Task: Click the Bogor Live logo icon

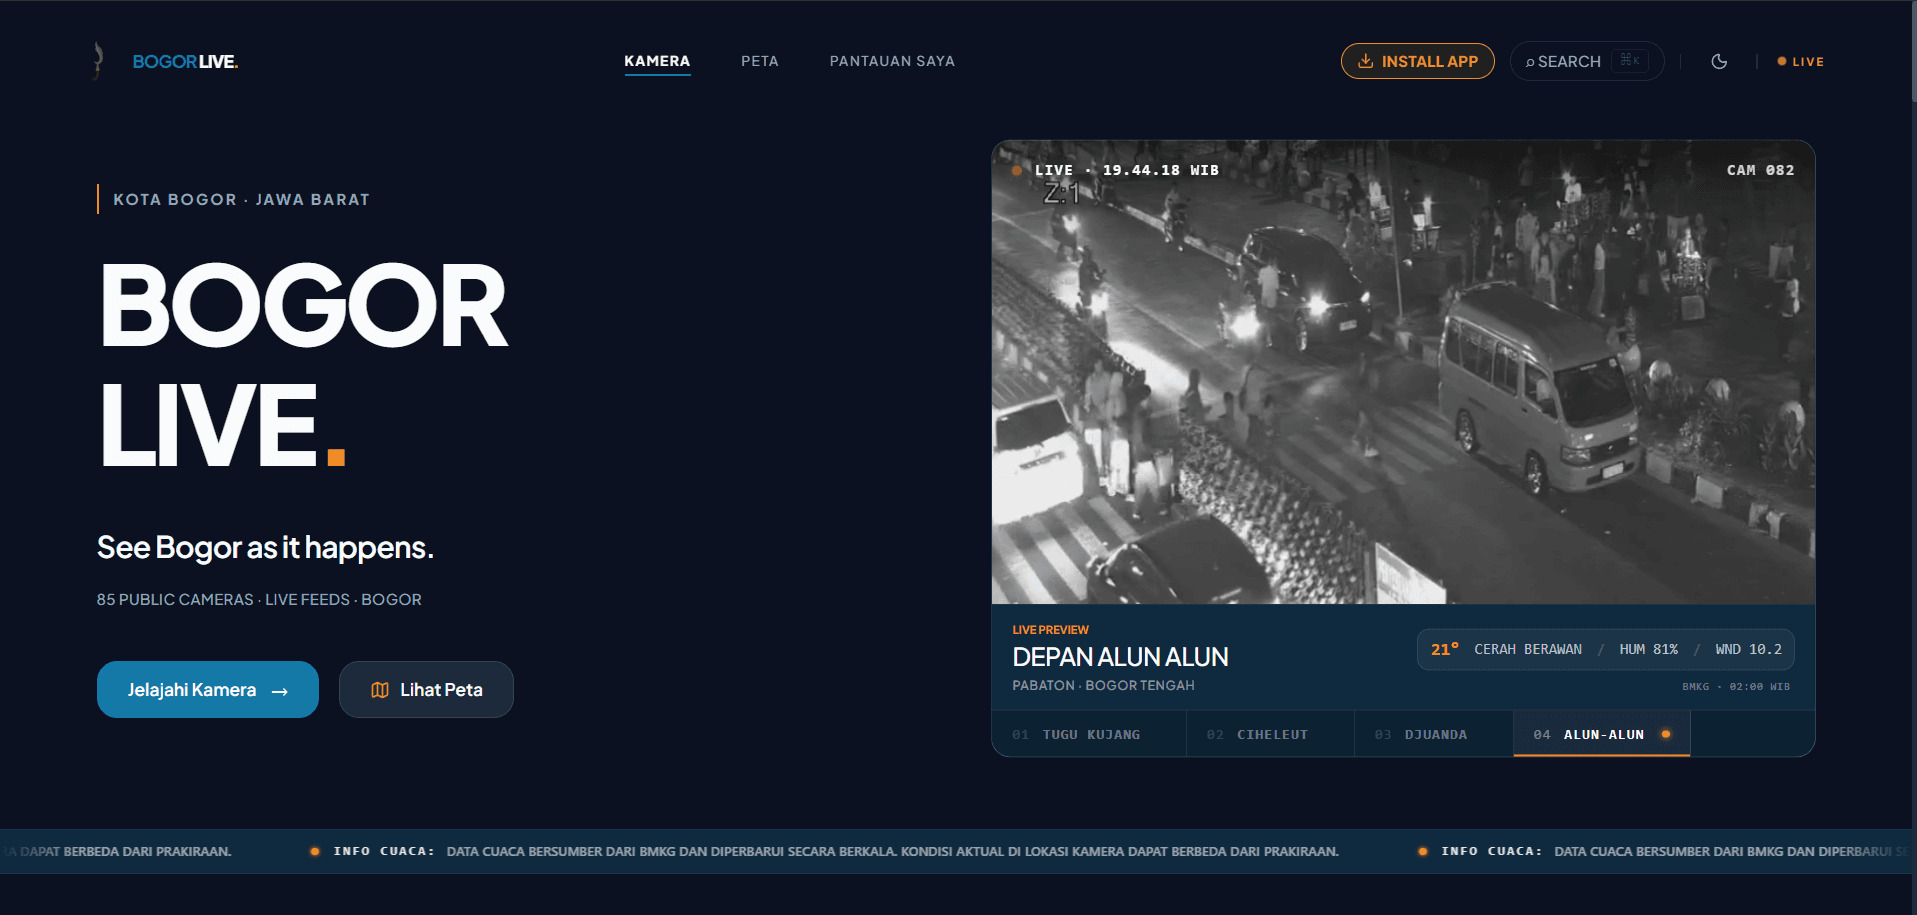Action: point(98,61)
